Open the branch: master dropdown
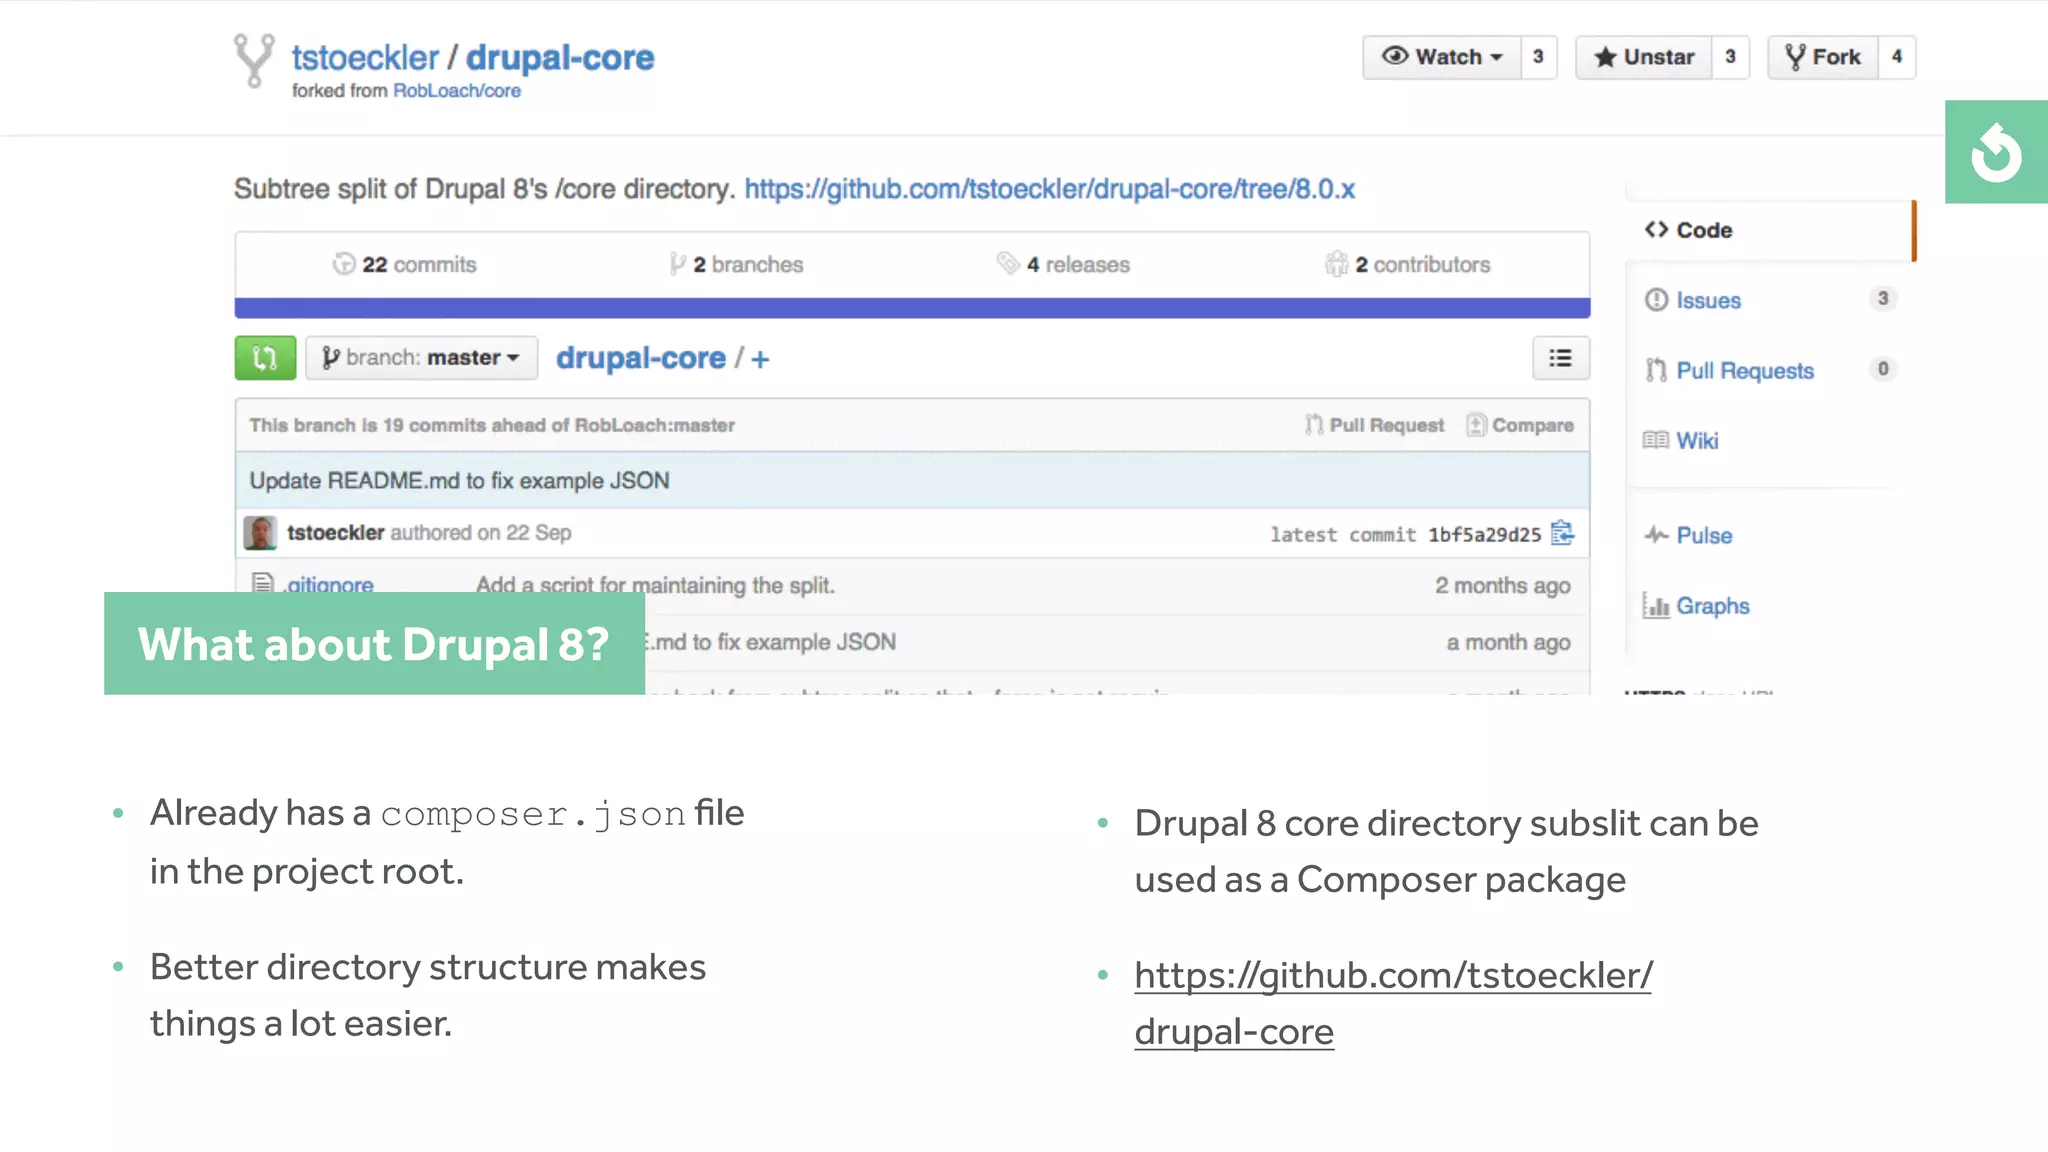This screenshot has width=2048, height=1152. tap(421, 358)
